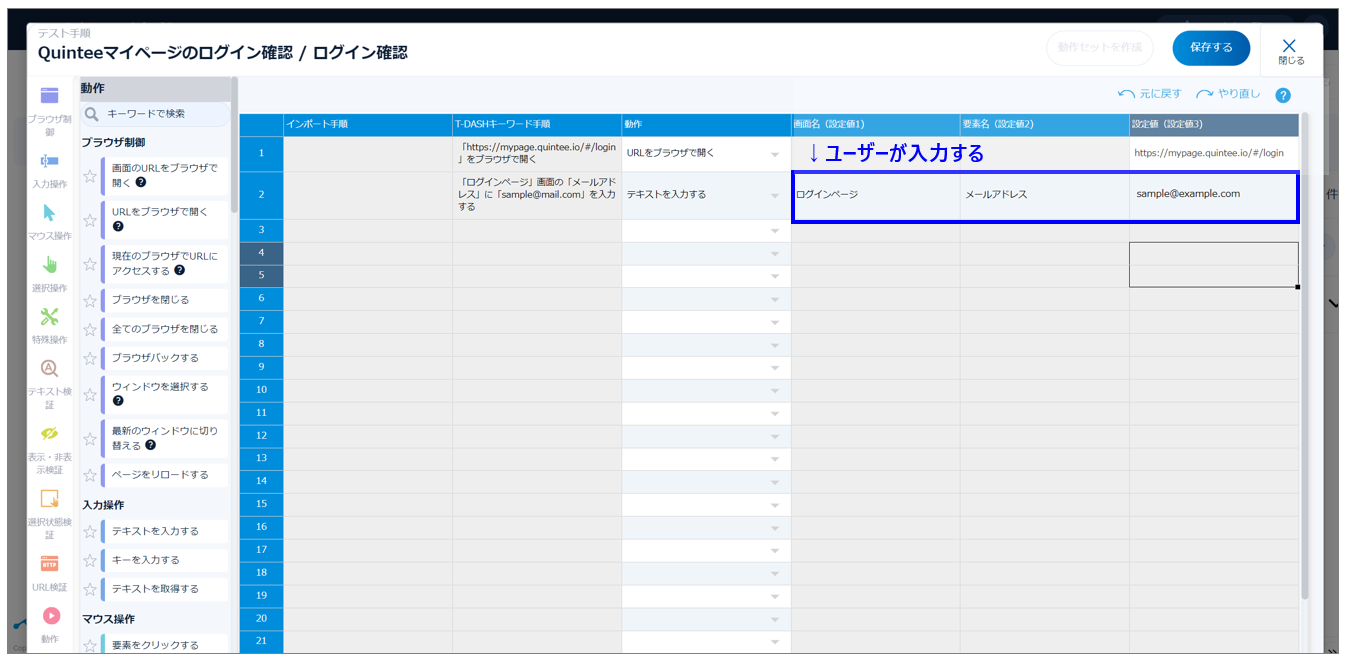The width and height of the screenshot is (1352, 659).
Task: Choose キーを入力する from the action list
Action: [x=146, y=560]
